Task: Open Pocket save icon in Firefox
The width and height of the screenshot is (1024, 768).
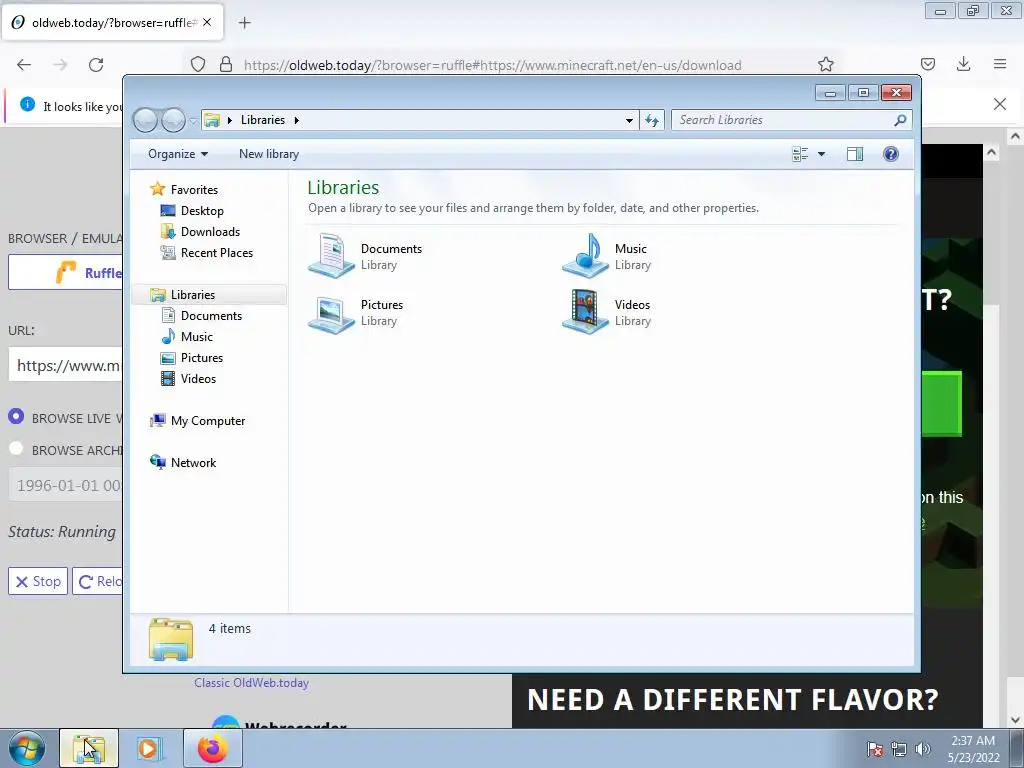Action: pyautogui.click(x=928, y=64)
